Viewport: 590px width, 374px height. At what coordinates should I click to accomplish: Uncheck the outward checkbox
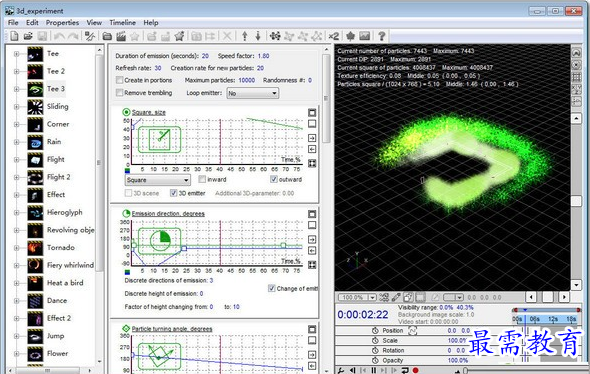(x=274, y=179)
